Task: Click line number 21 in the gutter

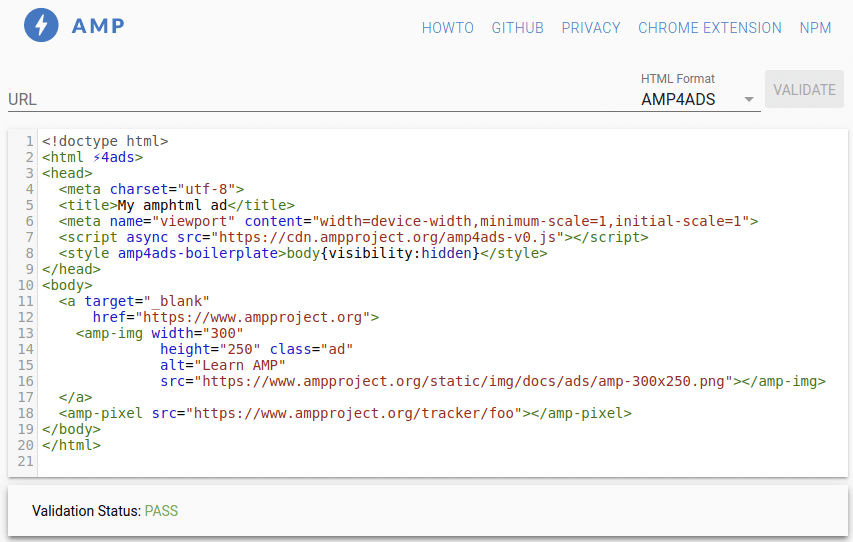Action: pos(26,461)
